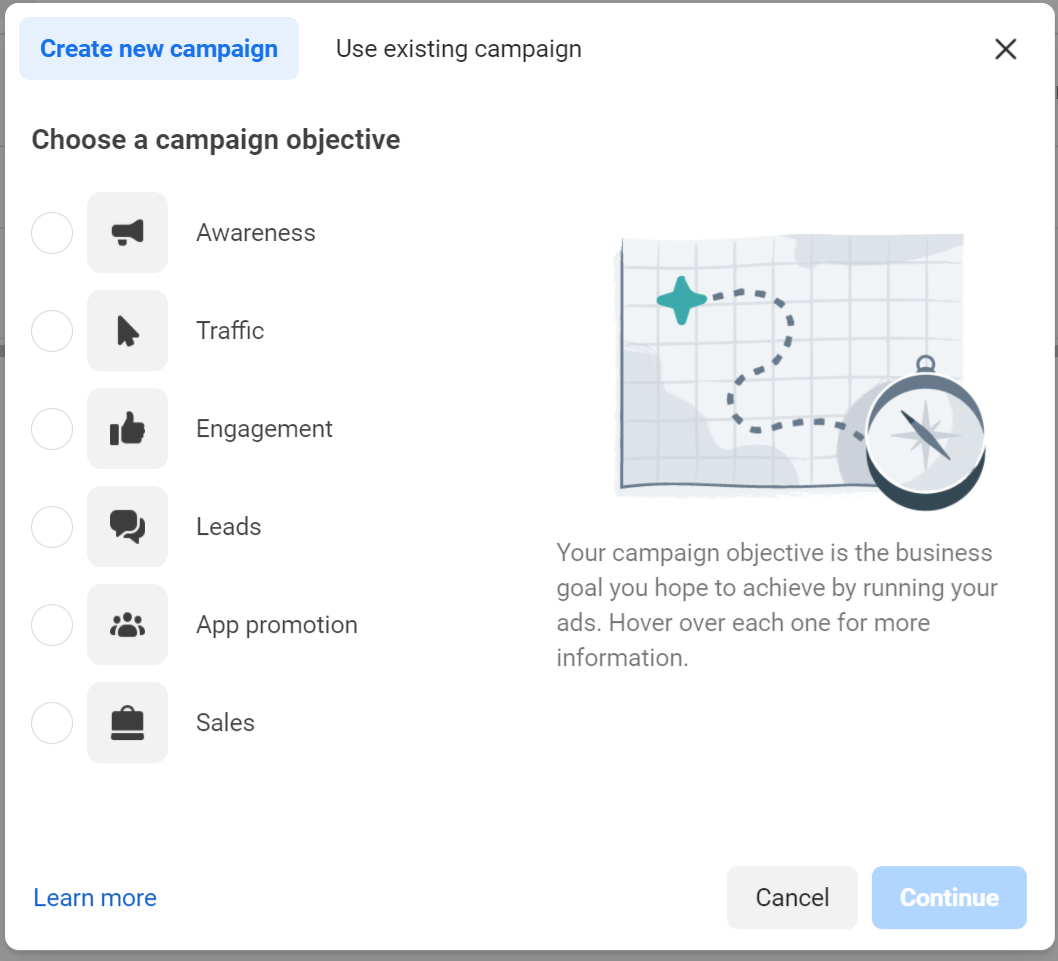
Task: Switch to Create new campaign tab
Action: [x=159, y=49]
